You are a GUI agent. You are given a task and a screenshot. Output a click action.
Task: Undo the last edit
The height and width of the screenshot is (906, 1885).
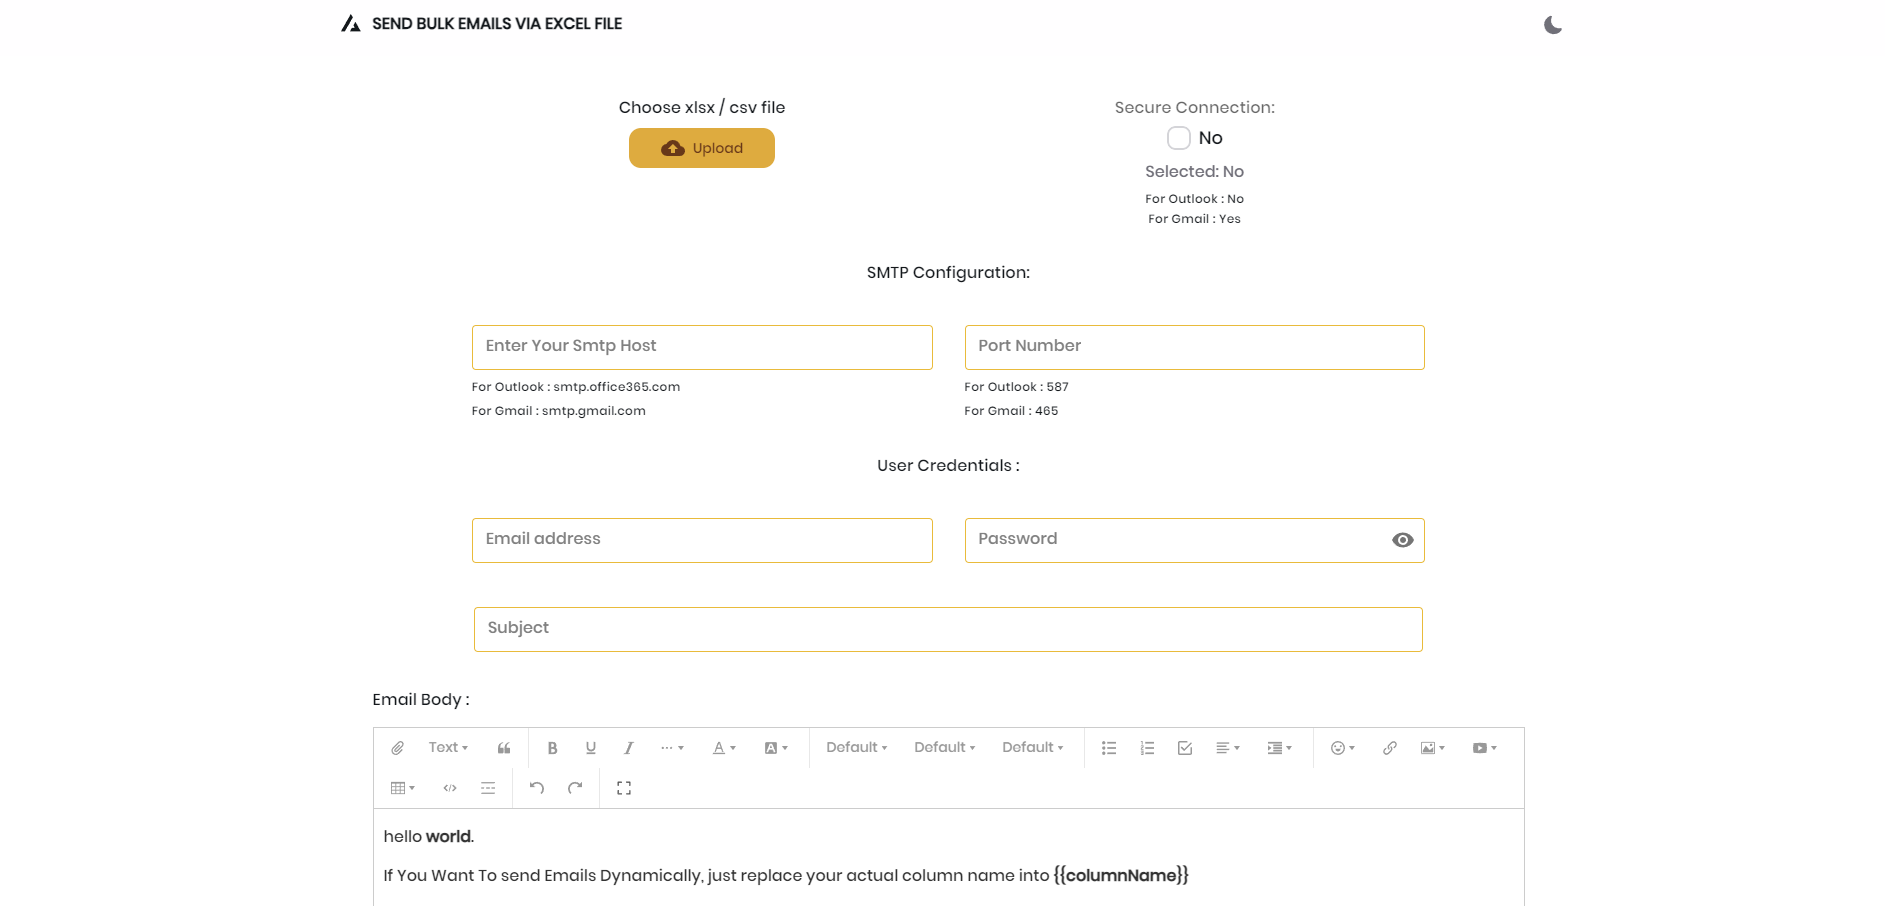(537, 788)
